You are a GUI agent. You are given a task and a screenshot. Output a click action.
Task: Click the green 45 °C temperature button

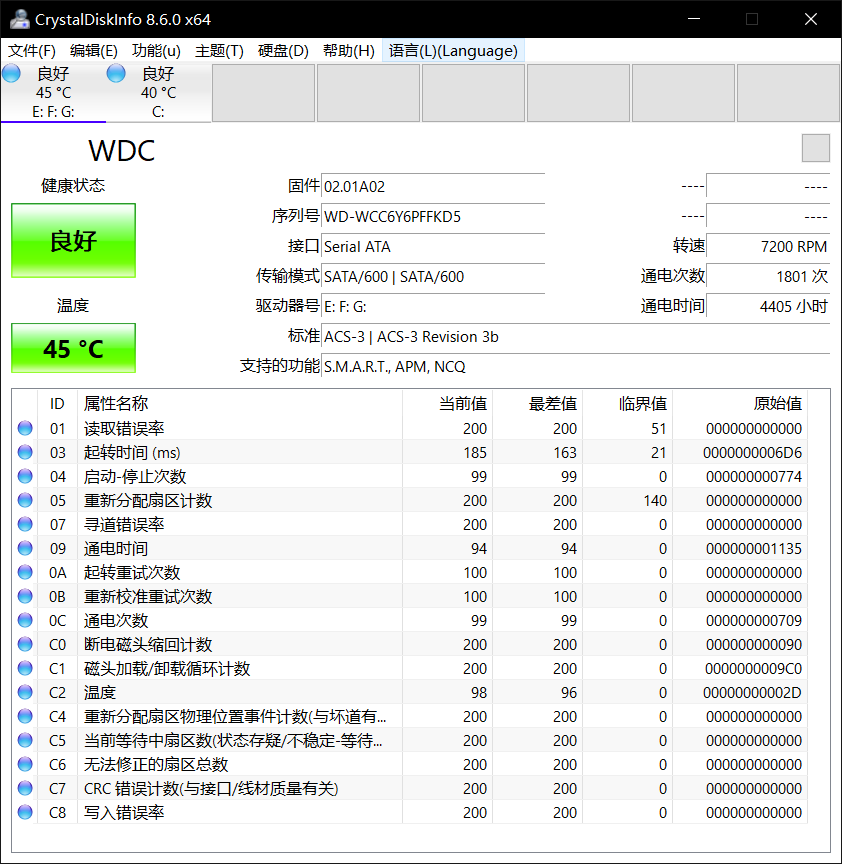[73, 348]
